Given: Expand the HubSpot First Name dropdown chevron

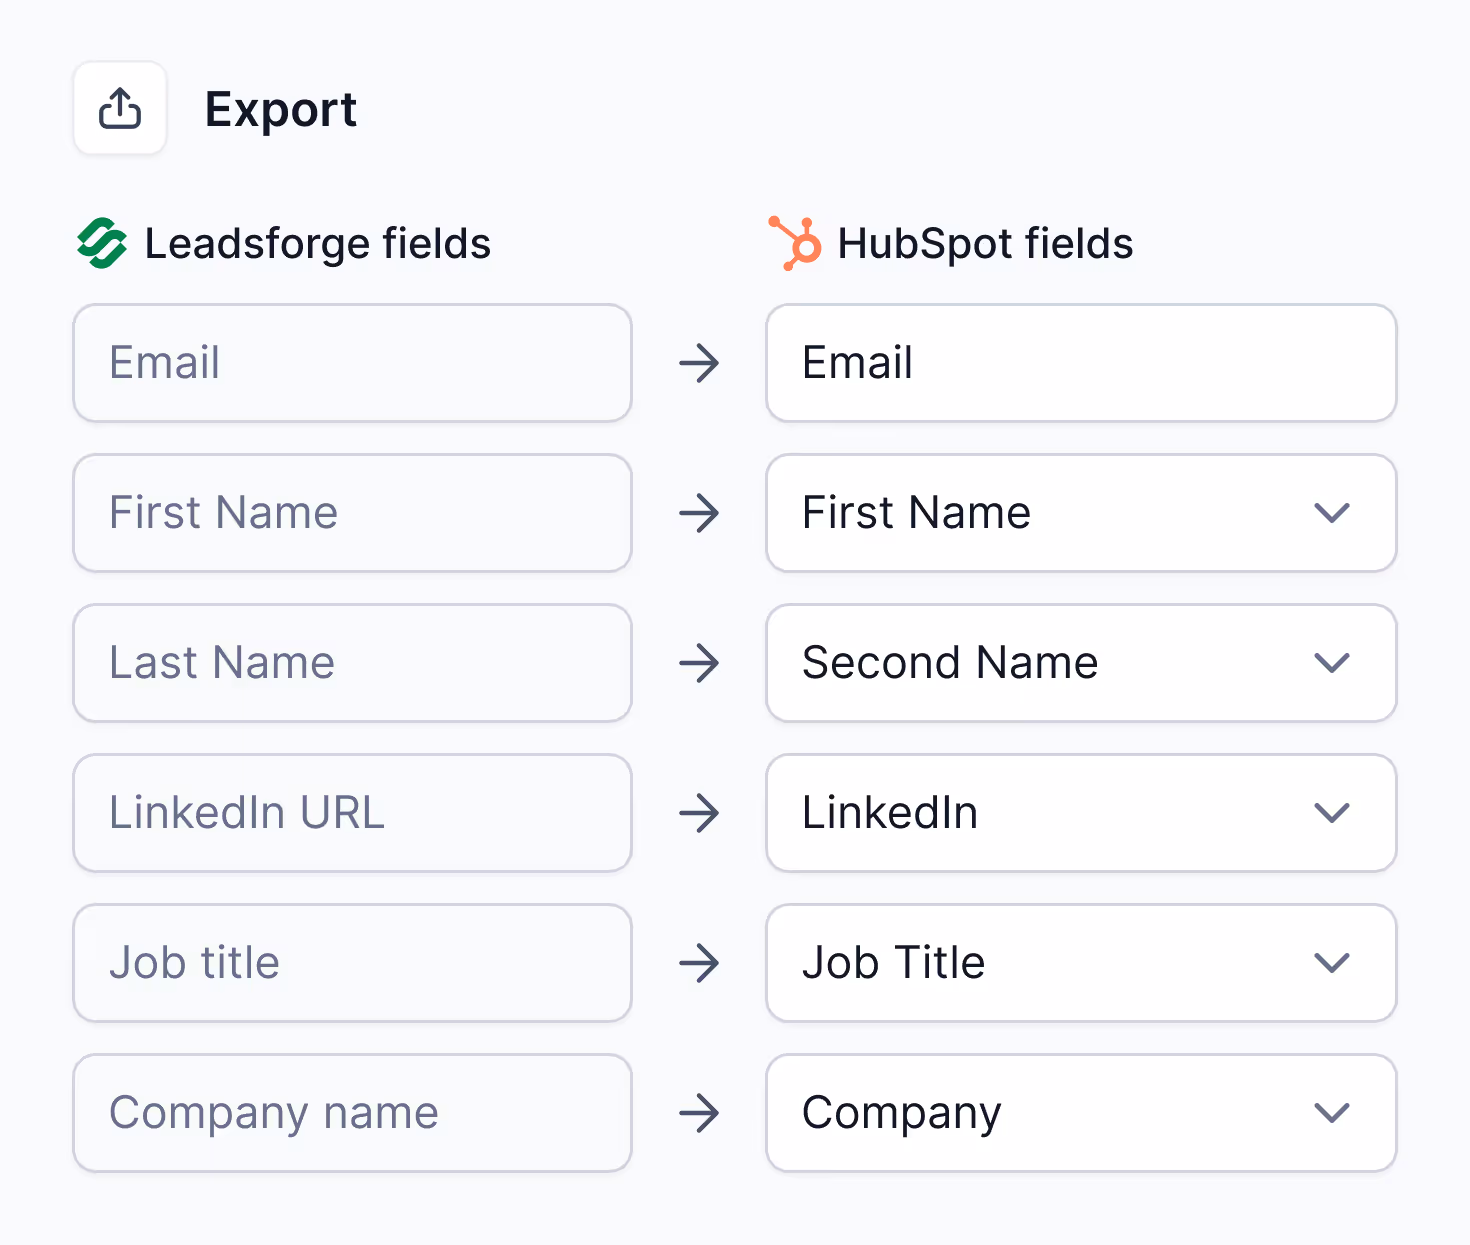Looking at the screenshot, I should [x=1332, y=513].
